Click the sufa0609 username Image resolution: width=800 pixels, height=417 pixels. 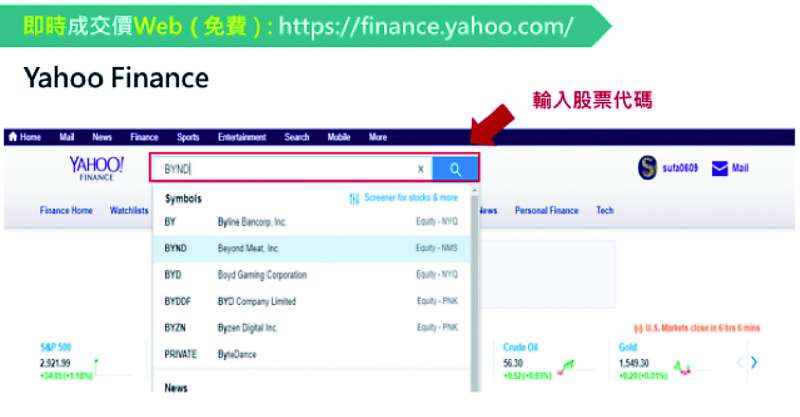tap(680, 168)
